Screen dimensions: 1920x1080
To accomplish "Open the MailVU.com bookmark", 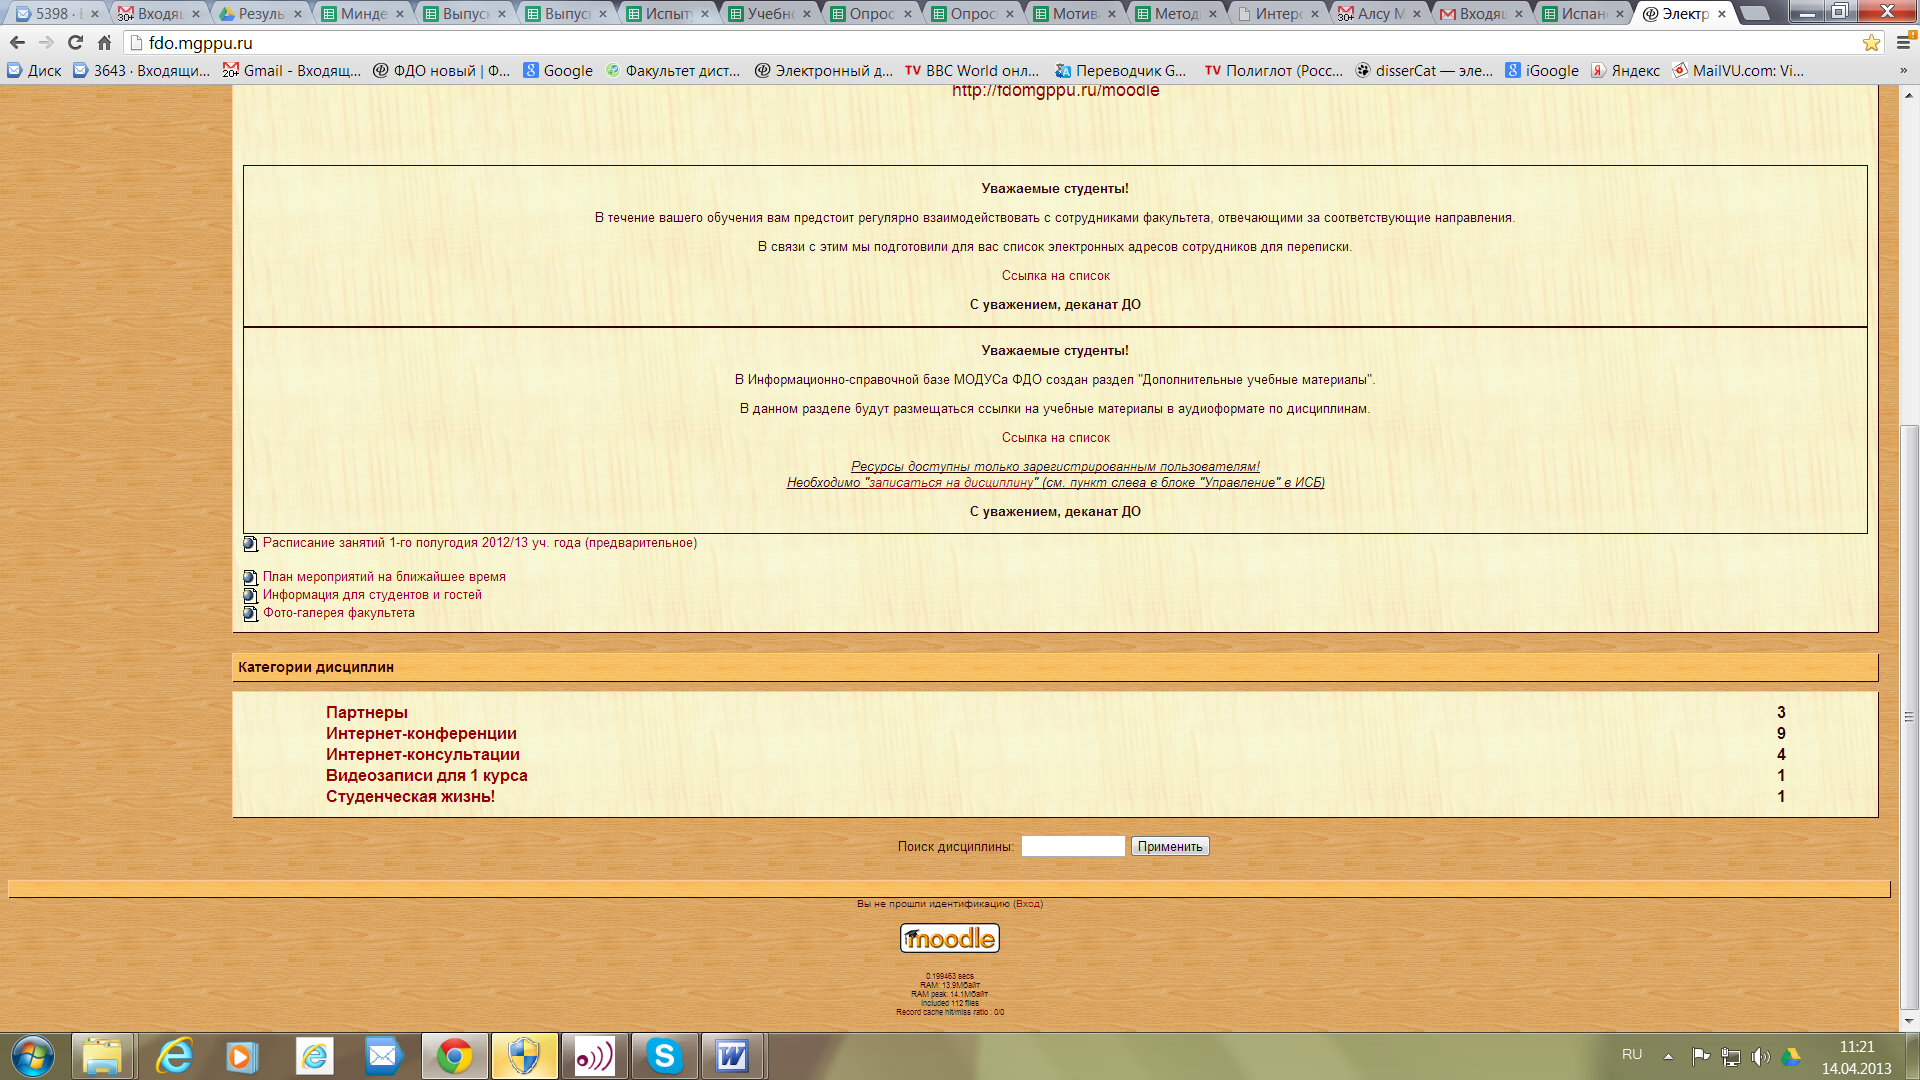I will tap(1738, 71).
